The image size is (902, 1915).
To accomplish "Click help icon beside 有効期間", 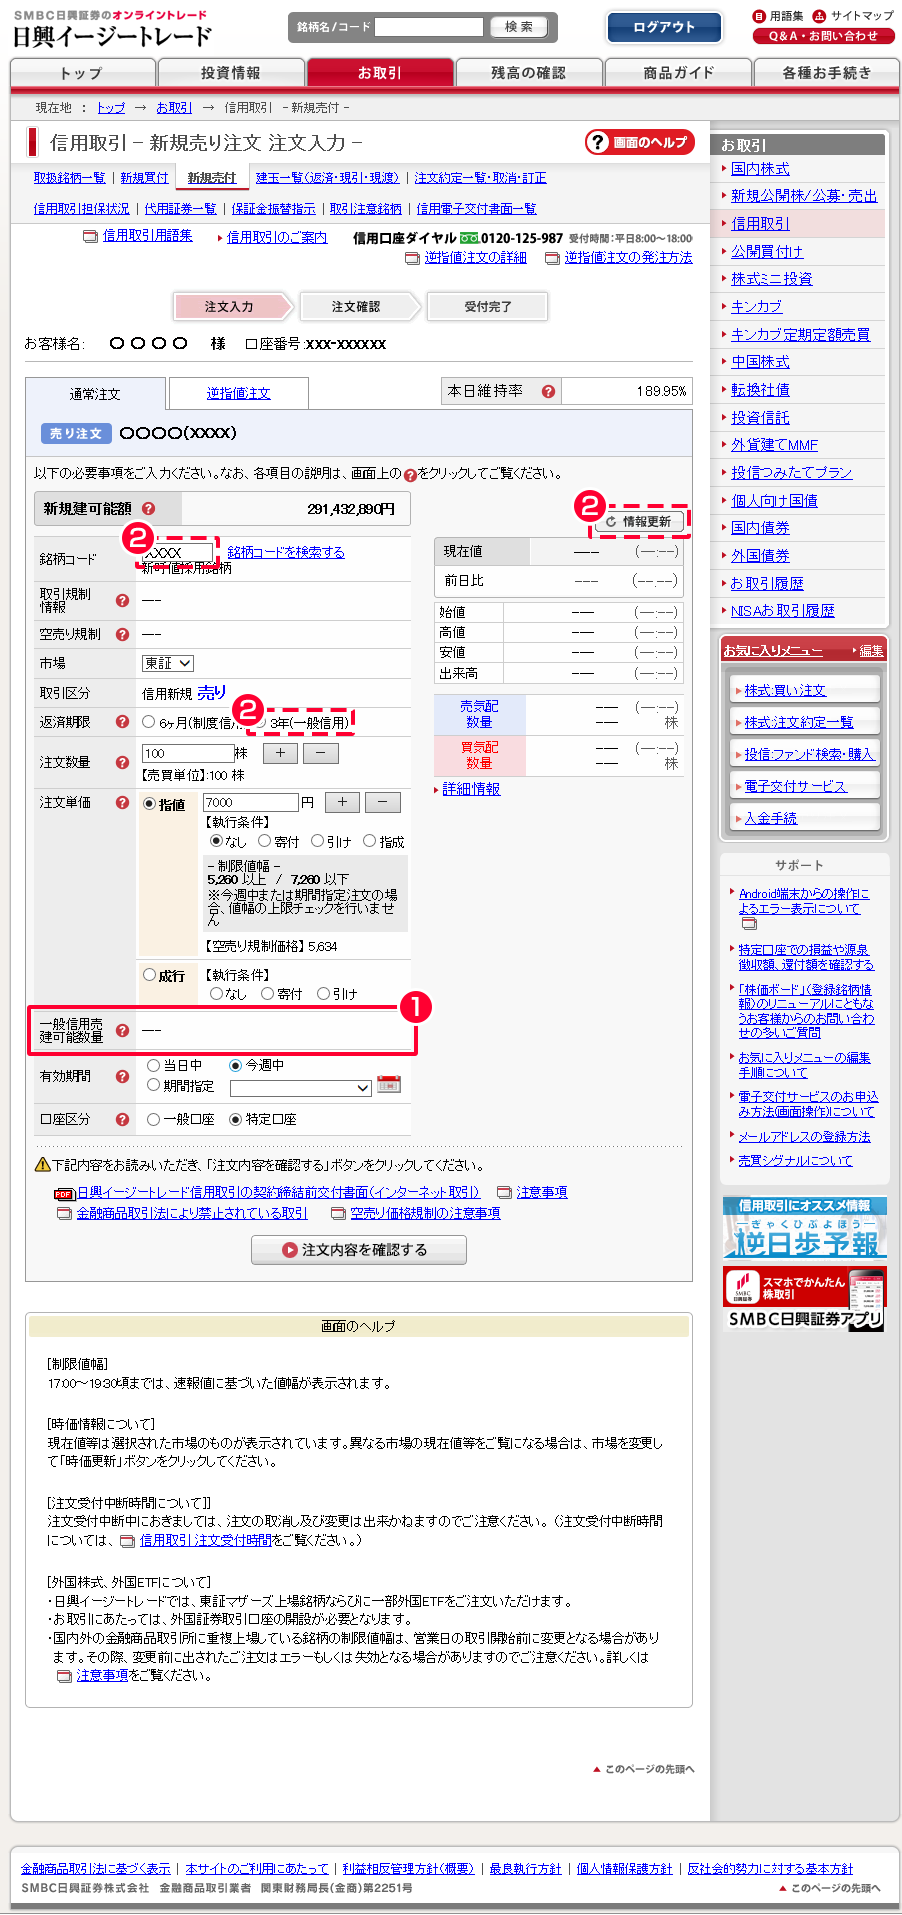I will click(x=122, y=1077).
